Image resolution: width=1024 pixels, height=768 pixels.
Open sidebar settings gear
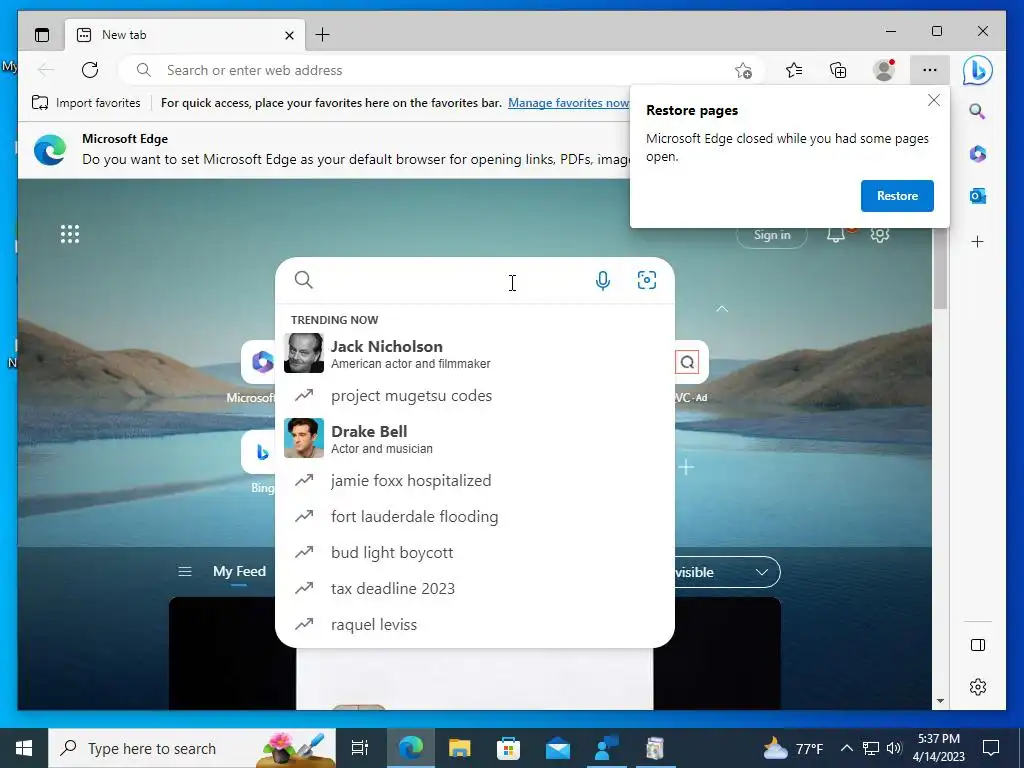coord(978,687)
